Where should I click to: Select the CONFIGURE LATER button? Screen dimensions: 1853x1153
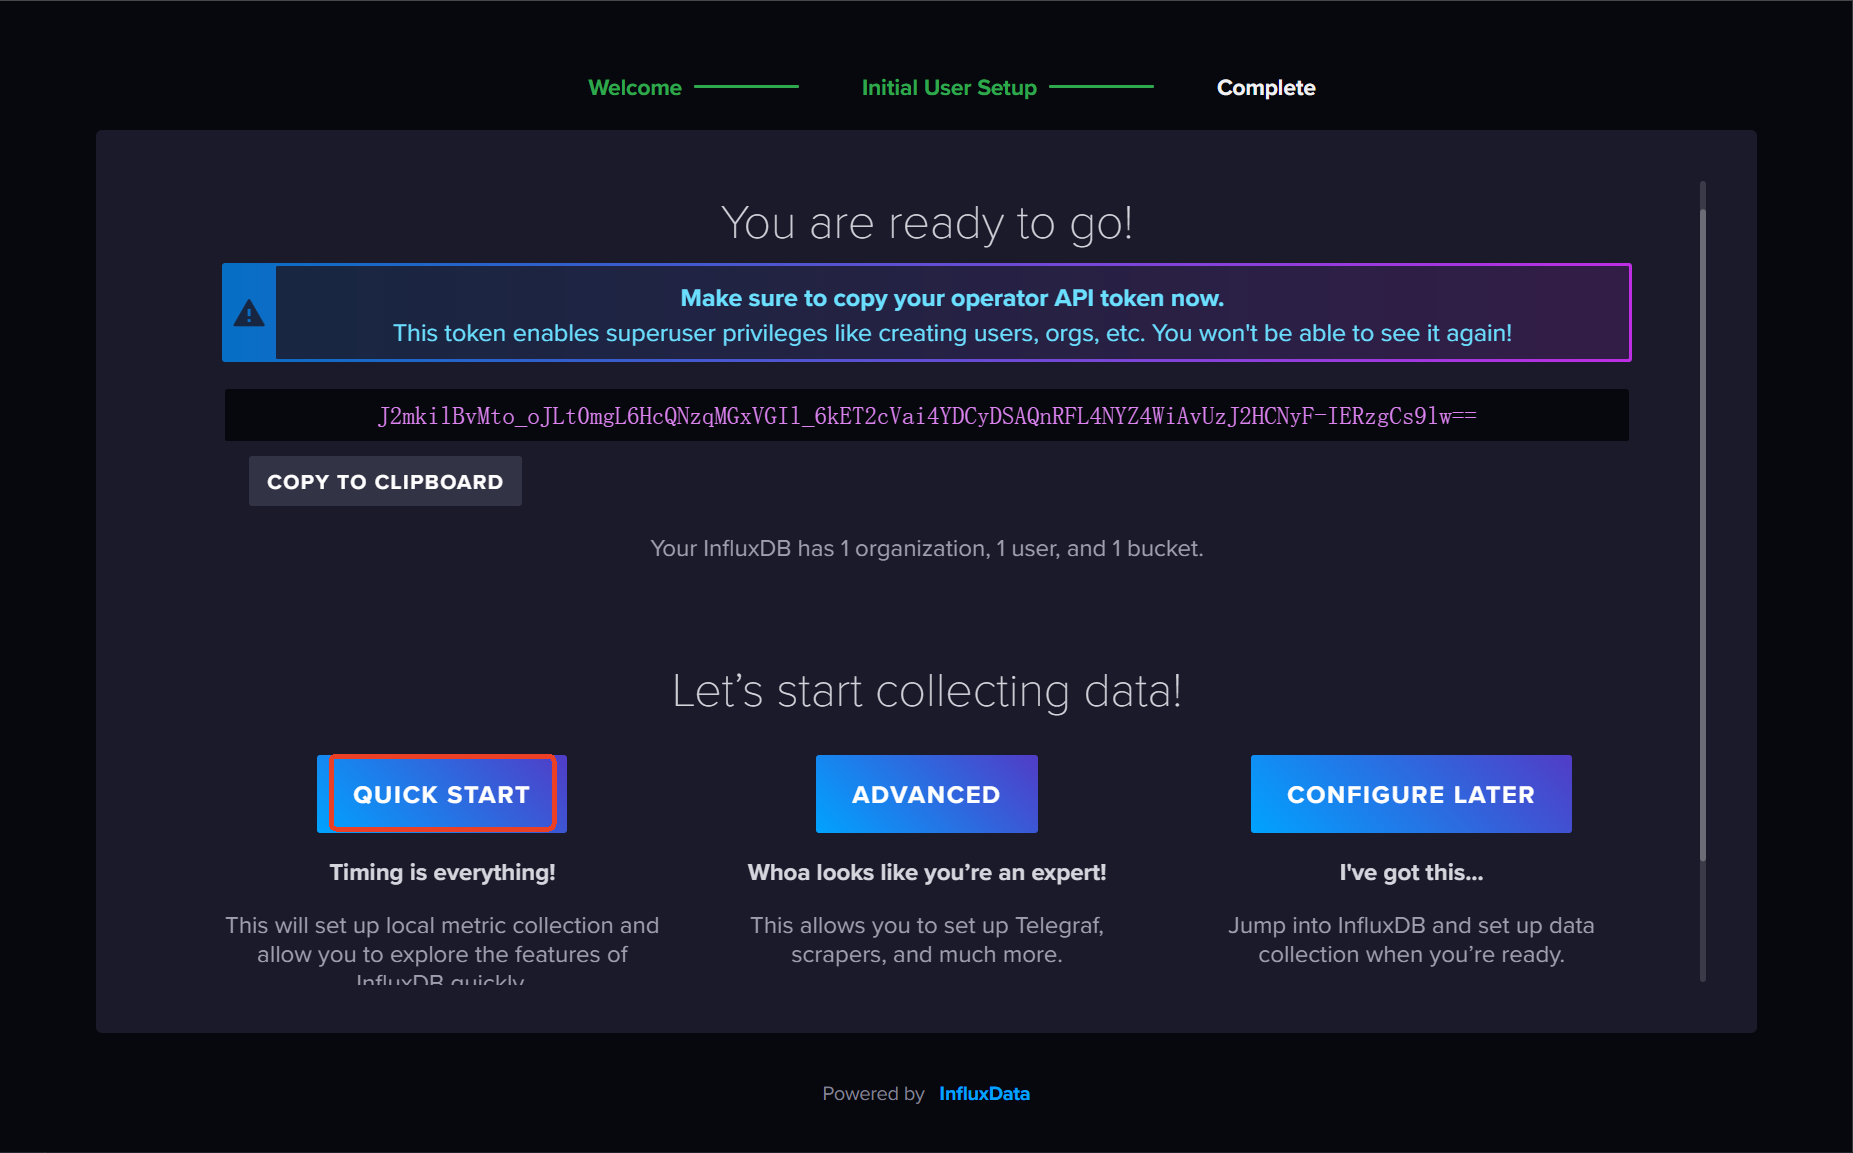coord(1410,794)
